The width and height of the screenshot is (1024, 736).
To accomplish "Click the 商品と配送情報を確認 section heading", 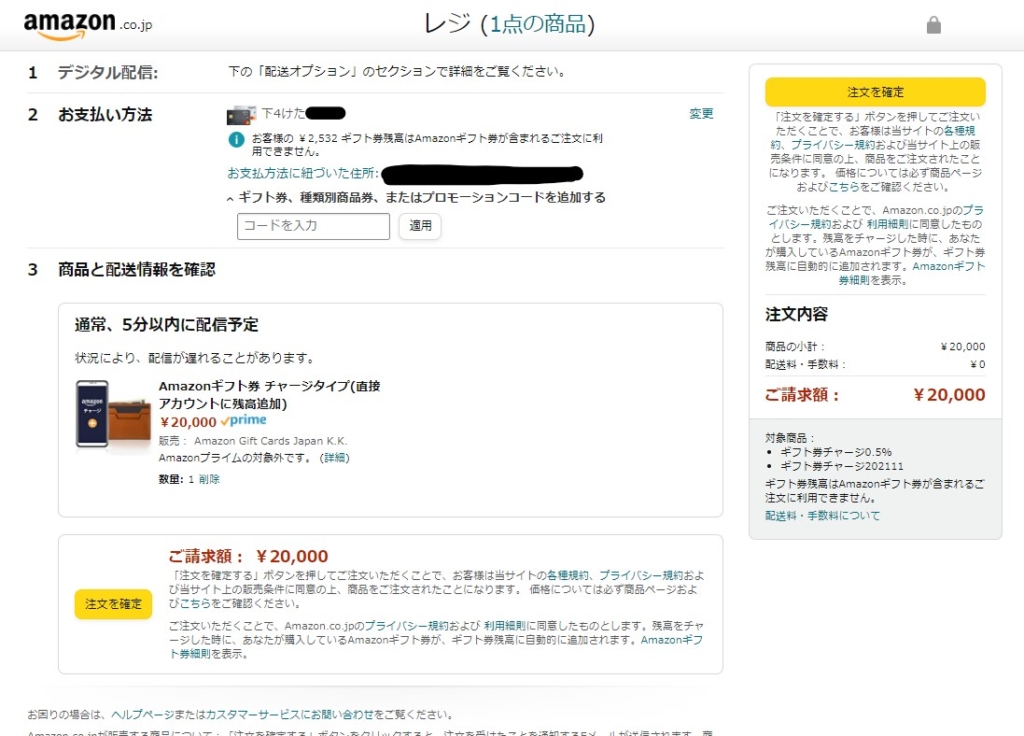I will (x=136, y=270).
